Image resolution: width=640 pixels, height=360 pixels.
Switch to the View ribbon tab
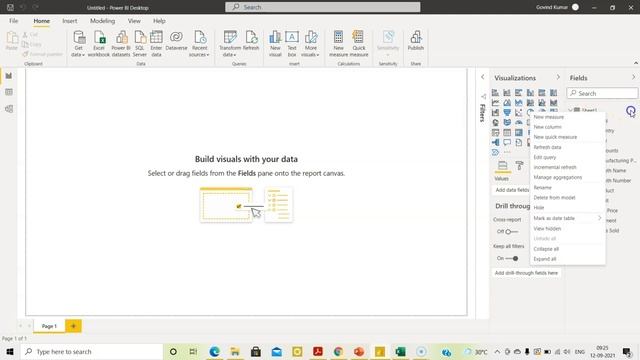pos(134,21)
